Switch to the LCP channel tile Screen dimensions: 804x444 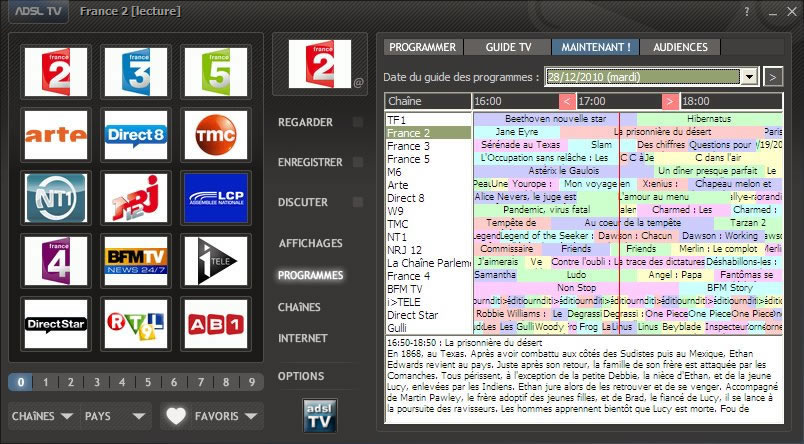(x=216, y=198)
